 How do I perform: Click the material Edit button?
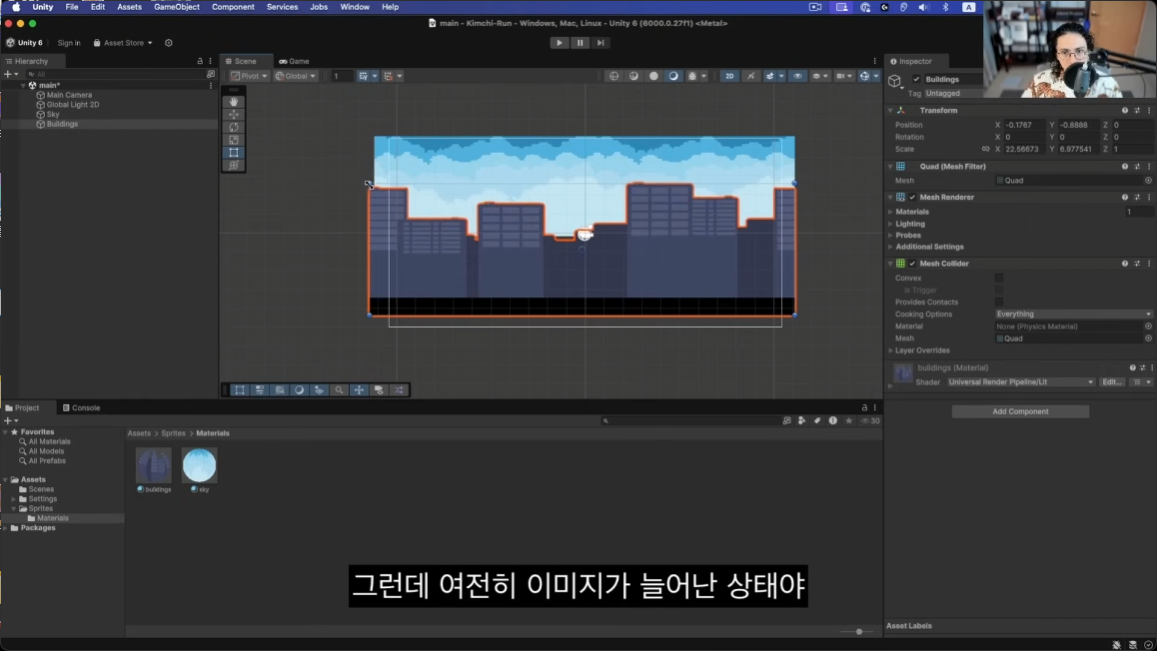pyautogui.click(x=1112, y=382)
